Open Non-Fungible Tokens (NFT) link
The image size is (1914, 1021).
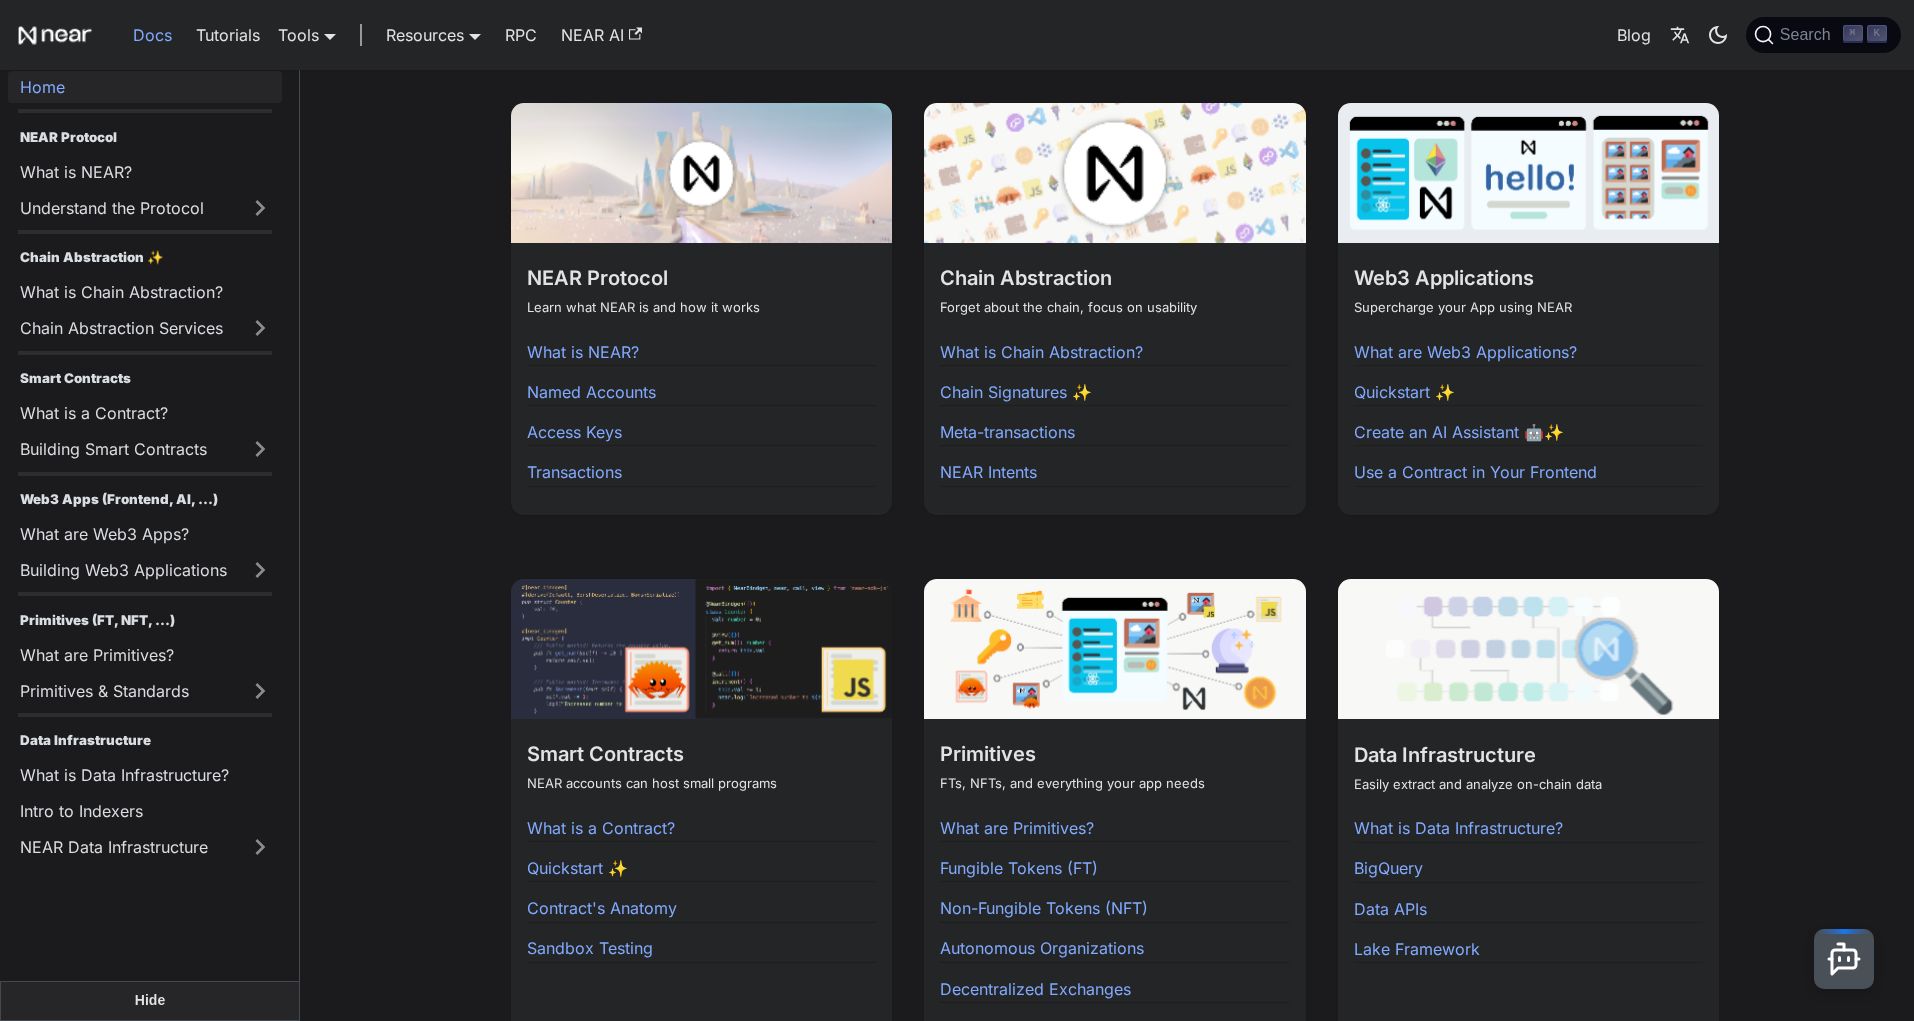pyautogui.click(x=1043, y=908)
